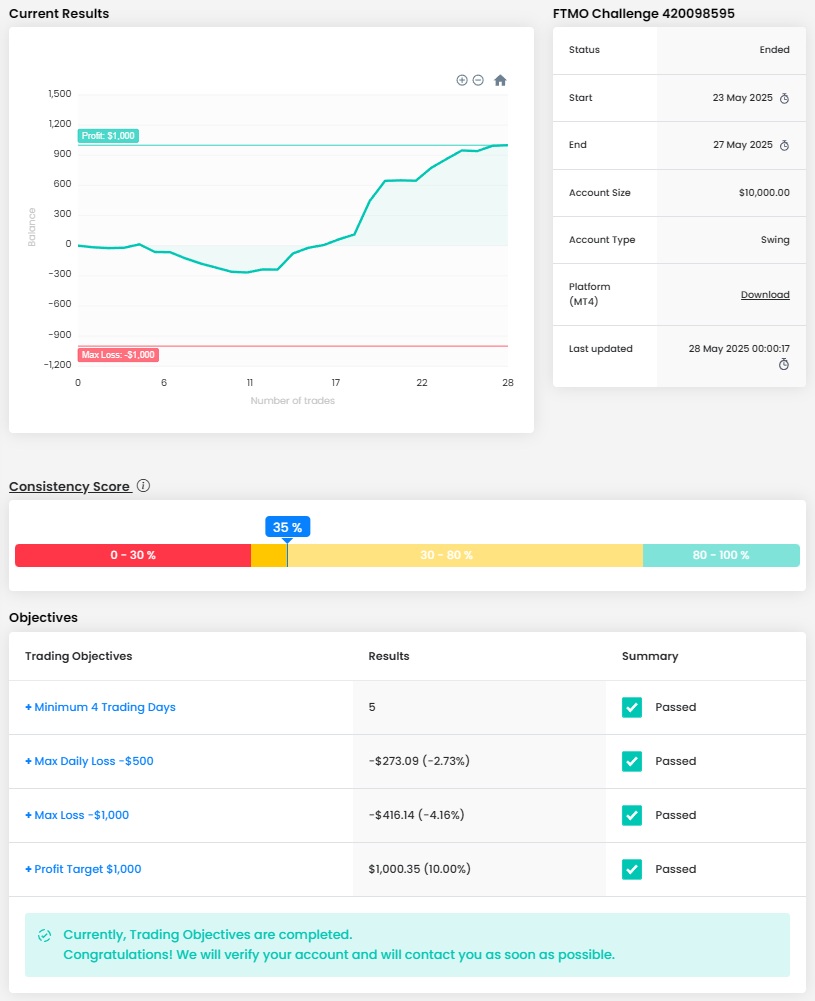
Task: Reset chart view with home icon
Action: click(500, 80)
